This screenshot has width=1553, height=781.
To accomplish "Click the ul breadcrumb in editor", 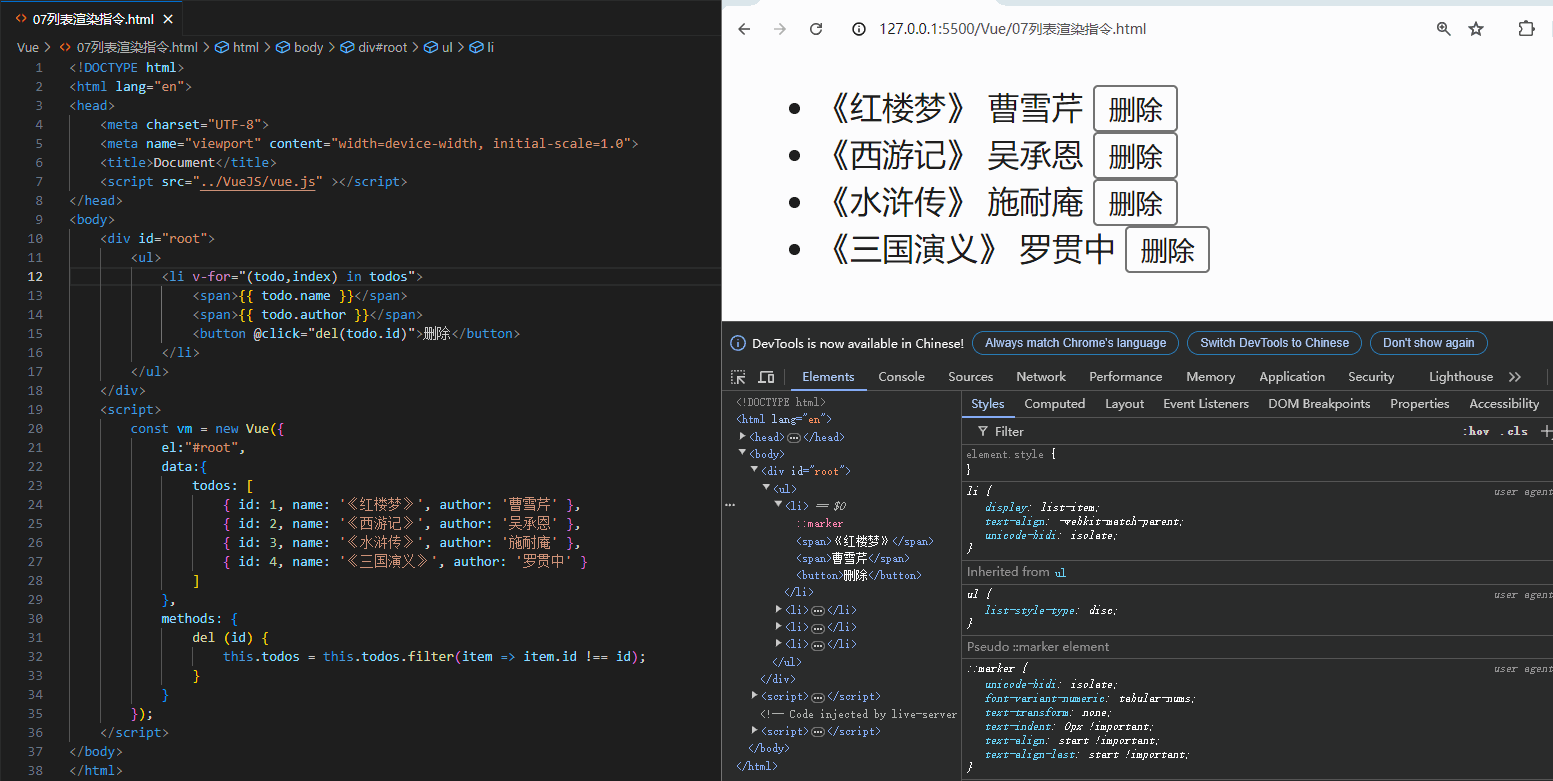I will [438, 47].
